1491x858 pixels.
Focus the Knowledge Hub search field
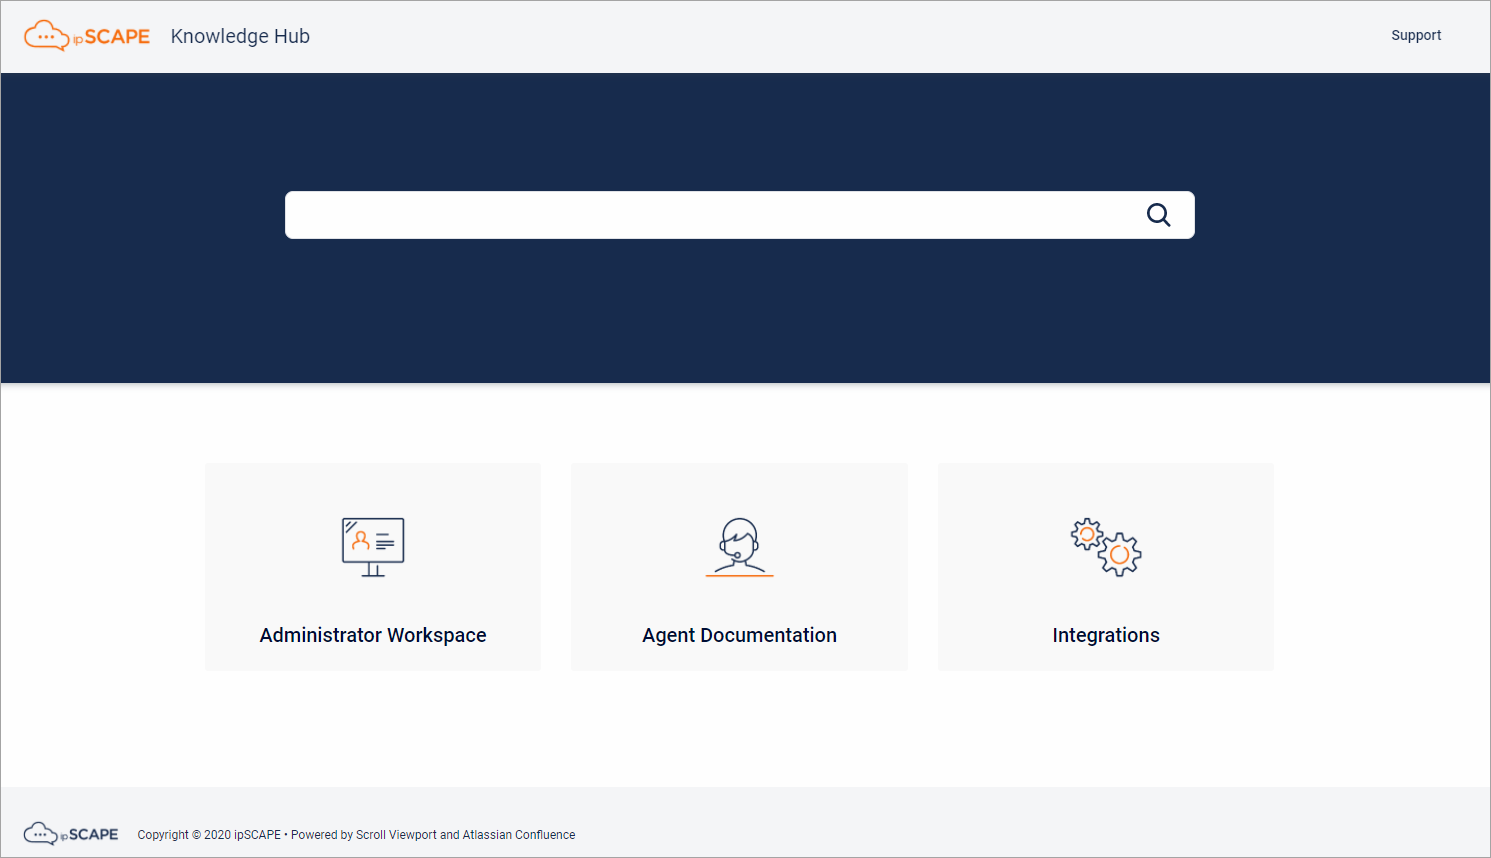pos(740,215)
